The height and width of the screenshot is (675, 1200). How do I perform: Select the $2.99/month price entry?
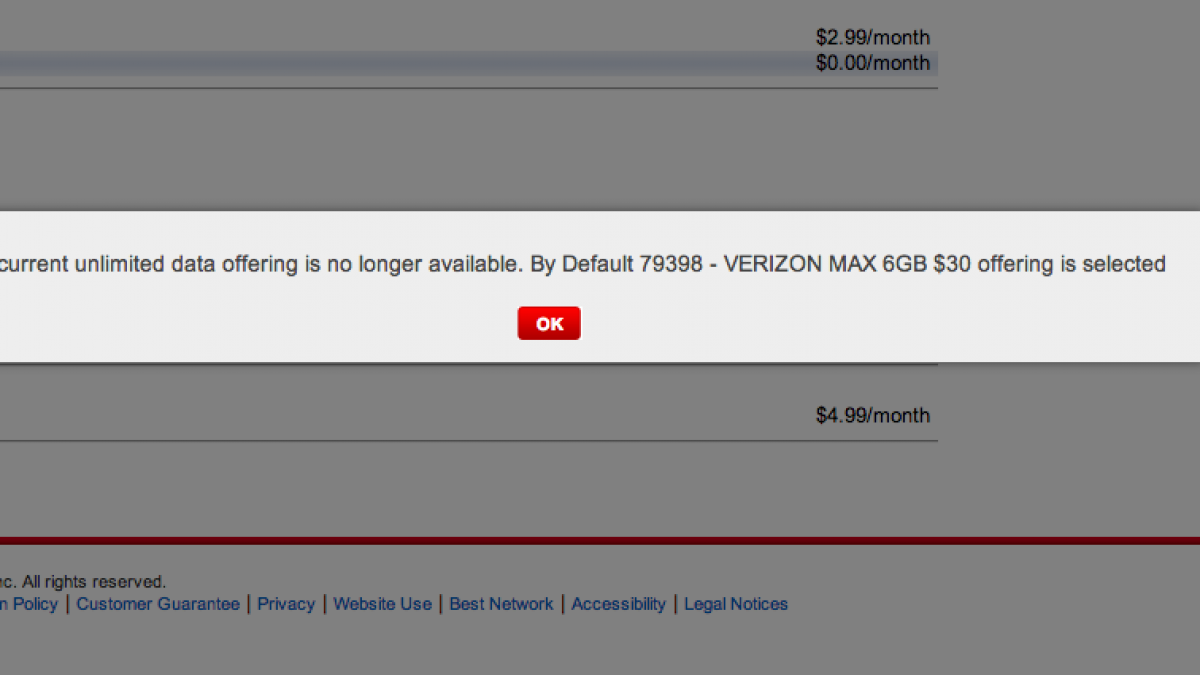[x=872, y=38]
